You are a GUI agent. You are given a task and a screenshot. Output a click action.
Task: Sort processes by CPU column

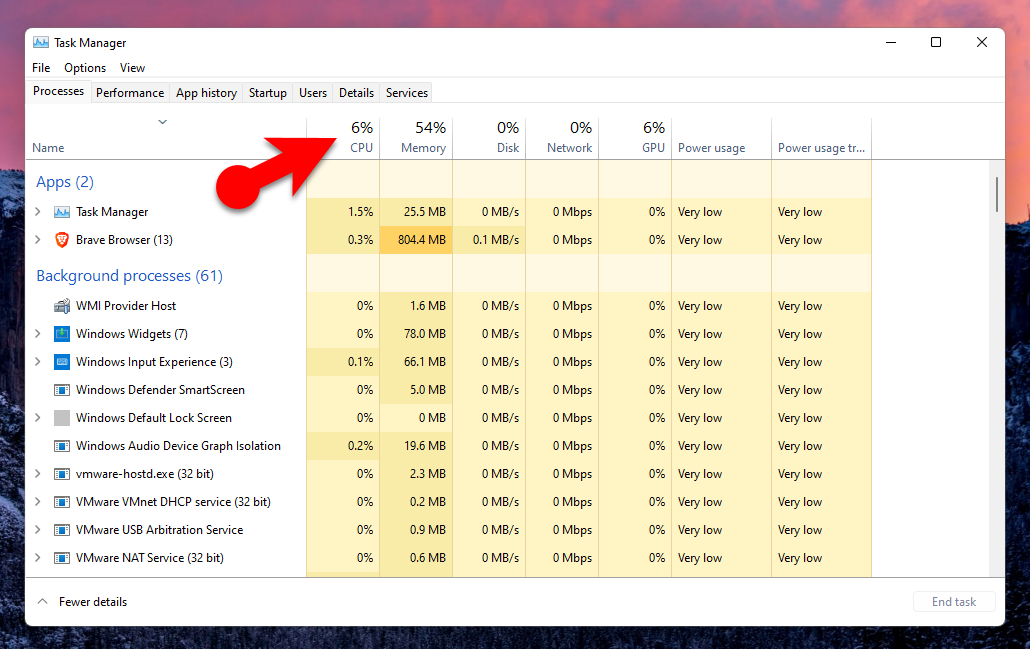pyautogui.click(x=344, y=138)
